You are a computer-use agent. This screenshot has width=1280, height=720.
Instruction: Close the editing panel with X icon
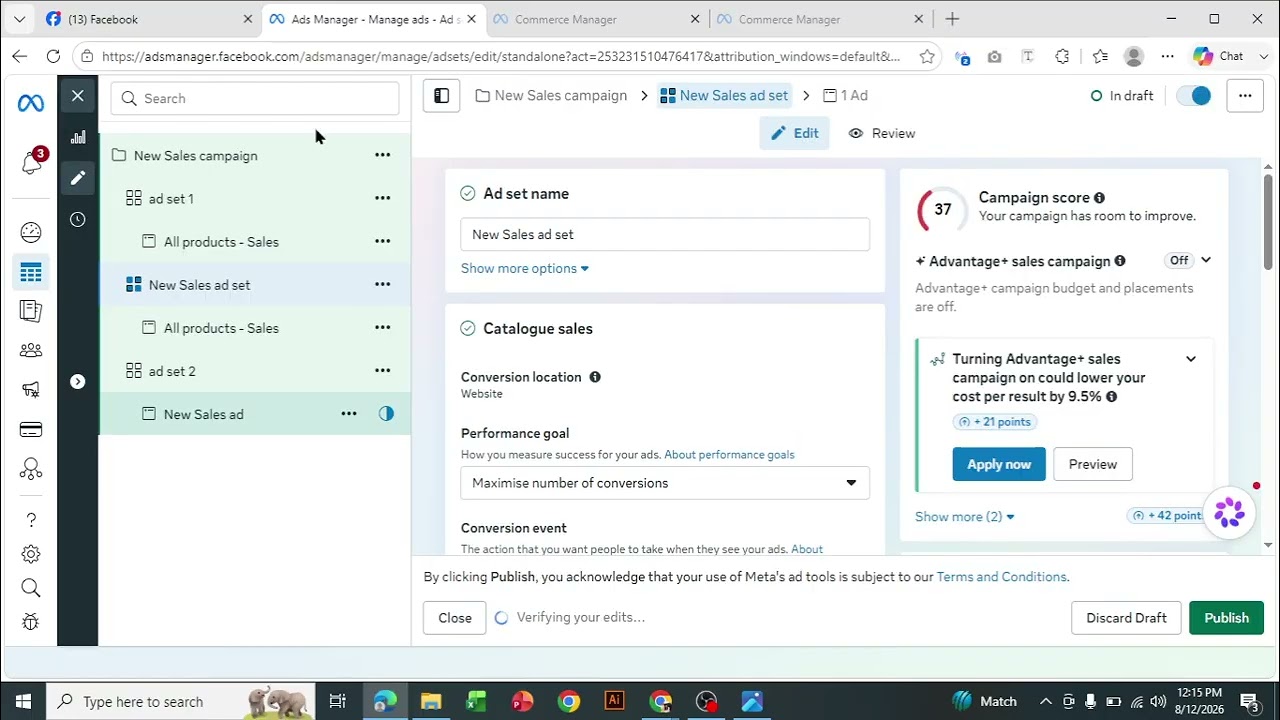point(78,96)
